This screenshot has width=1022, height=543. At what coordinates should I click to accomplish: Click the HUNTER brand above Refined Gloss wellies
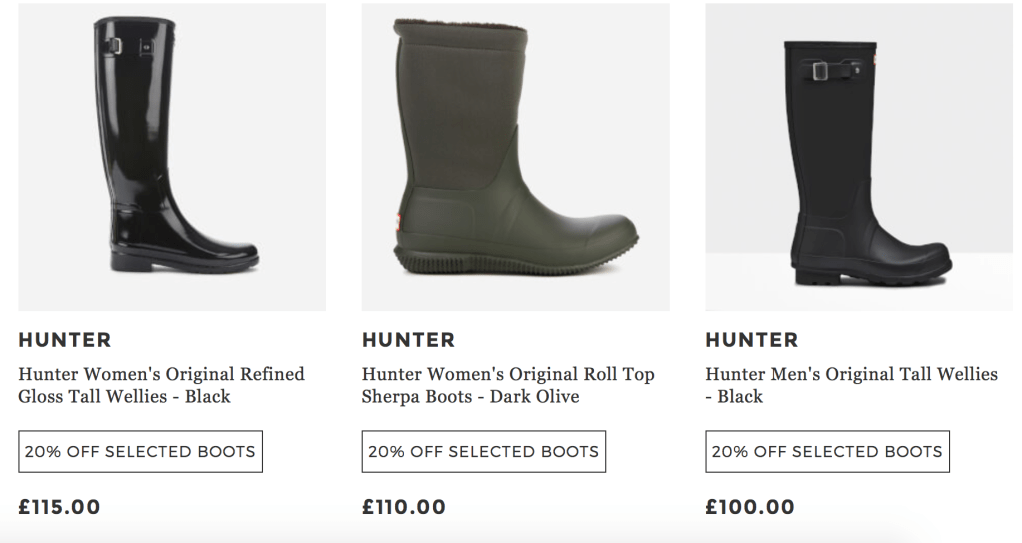pyautogui.click(x=65, y=340)
